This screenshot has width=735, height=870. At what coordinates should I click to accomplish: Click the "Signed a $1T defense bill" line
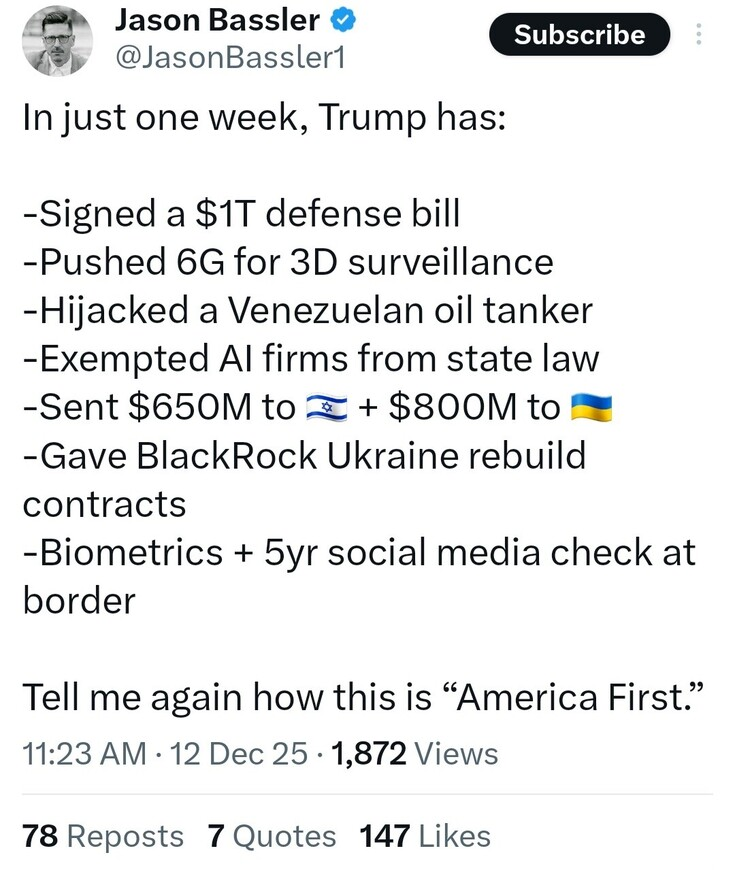pyautogui.click(x=240, y=214)
